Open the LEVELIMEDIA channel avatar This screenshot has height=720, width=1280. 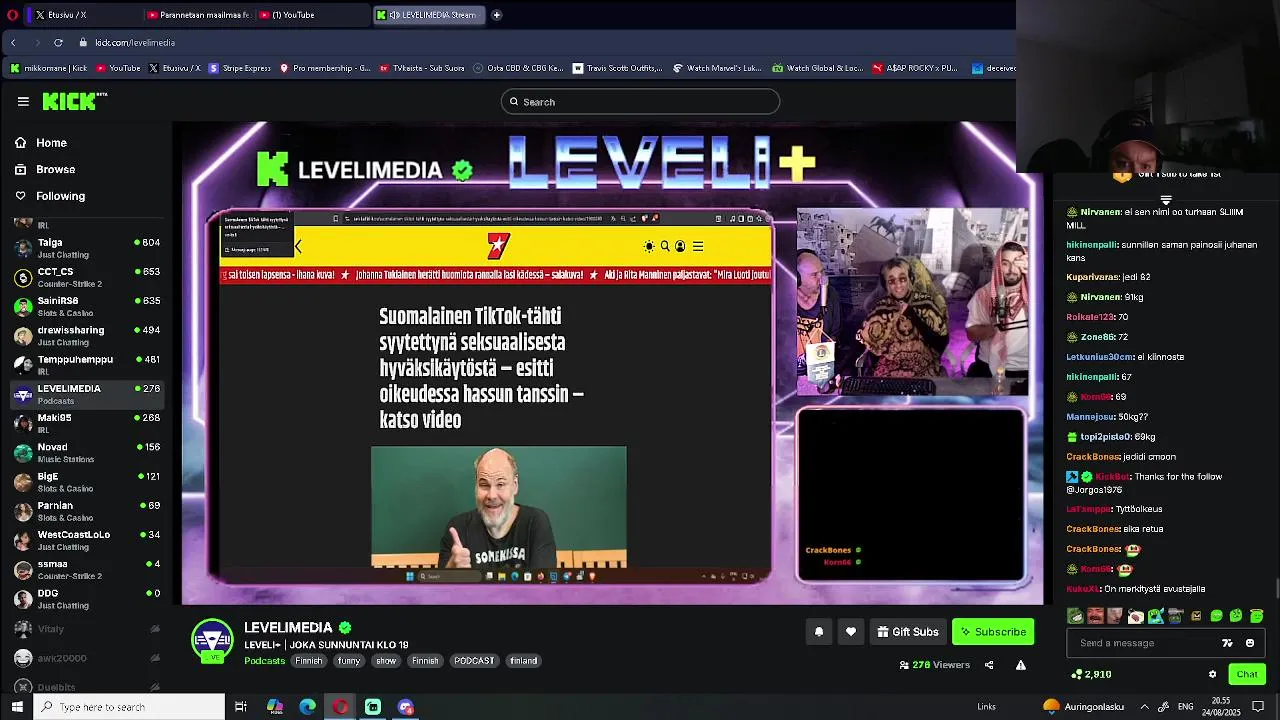tap(212, 641)
